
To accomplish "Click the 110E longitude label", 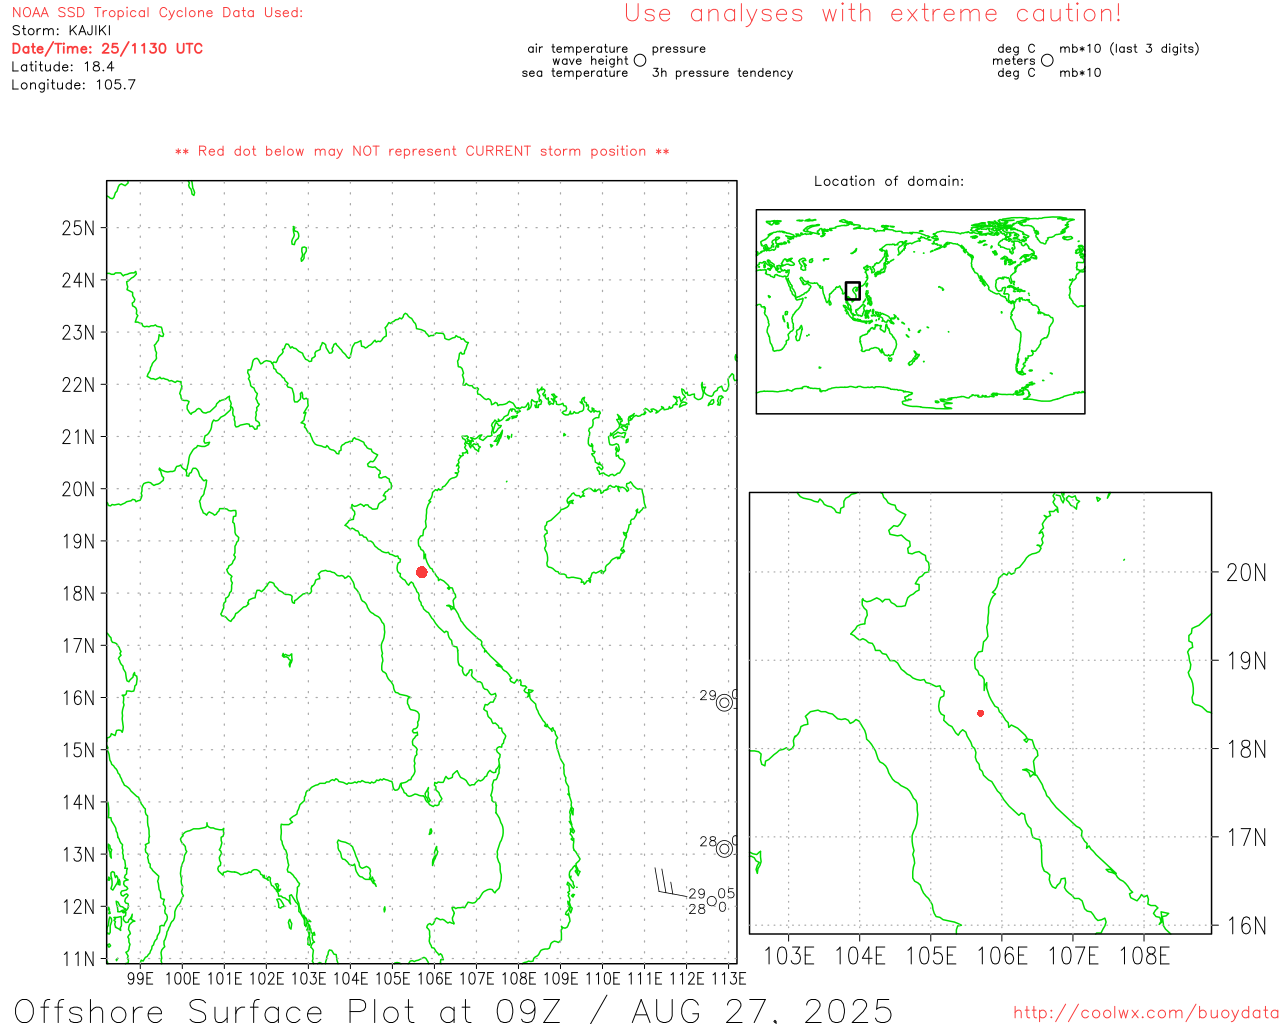I will (x=602, y=979).
